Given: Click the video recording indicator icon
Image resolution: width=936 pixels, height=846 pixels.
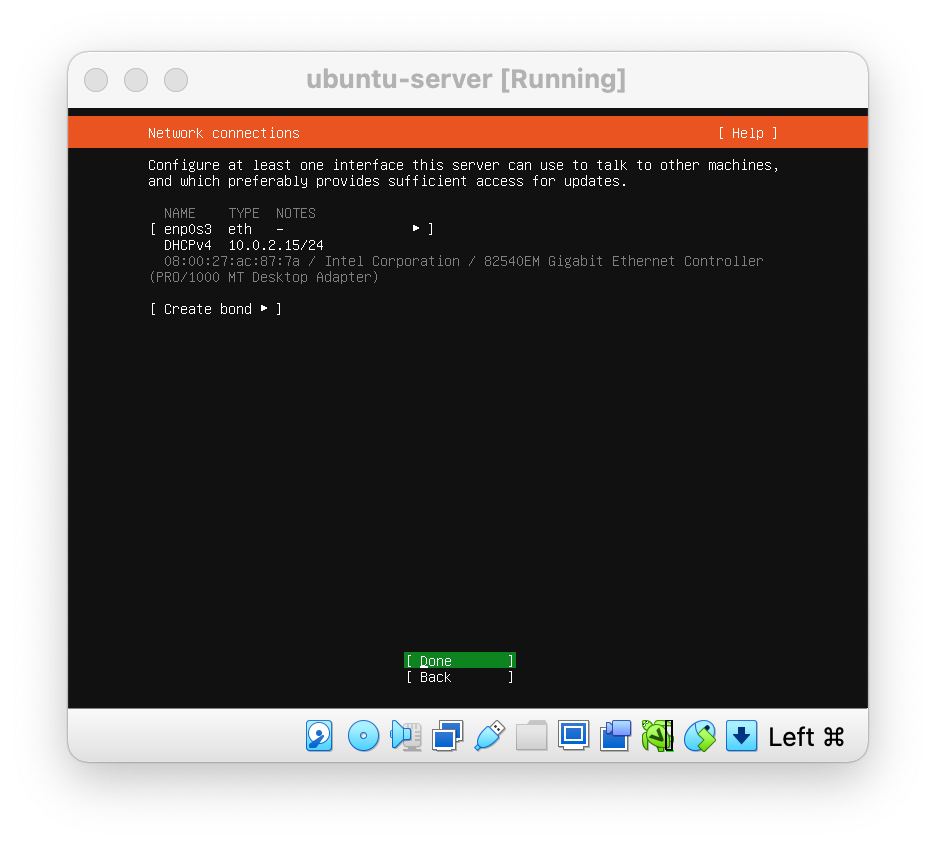Looking at the screenshot, I should click(x=615, y=736).
